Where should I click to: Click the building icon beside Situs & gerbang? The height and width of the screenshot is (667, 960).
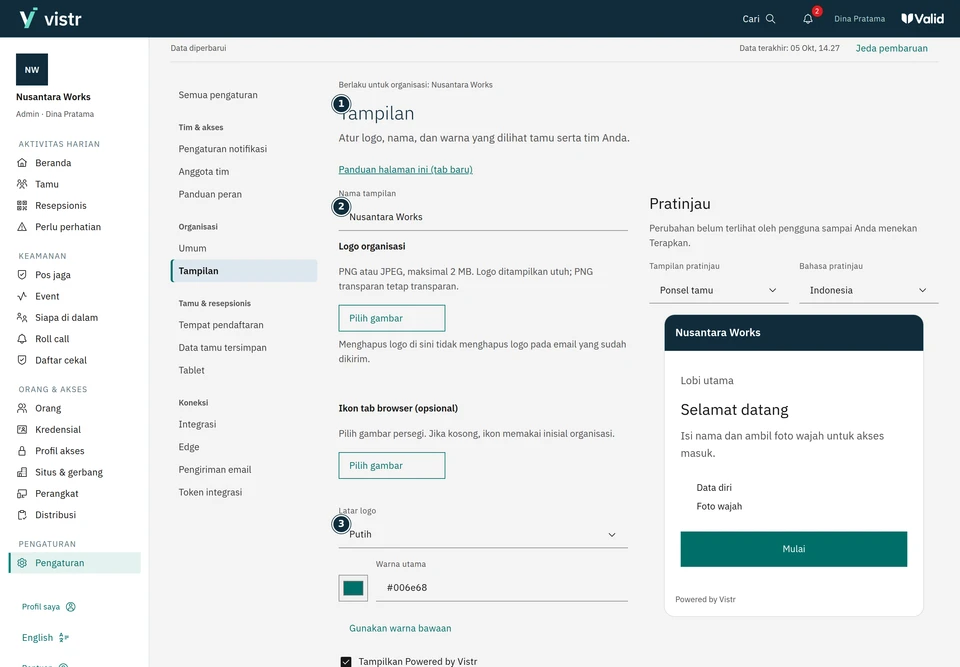pos(22,473)
